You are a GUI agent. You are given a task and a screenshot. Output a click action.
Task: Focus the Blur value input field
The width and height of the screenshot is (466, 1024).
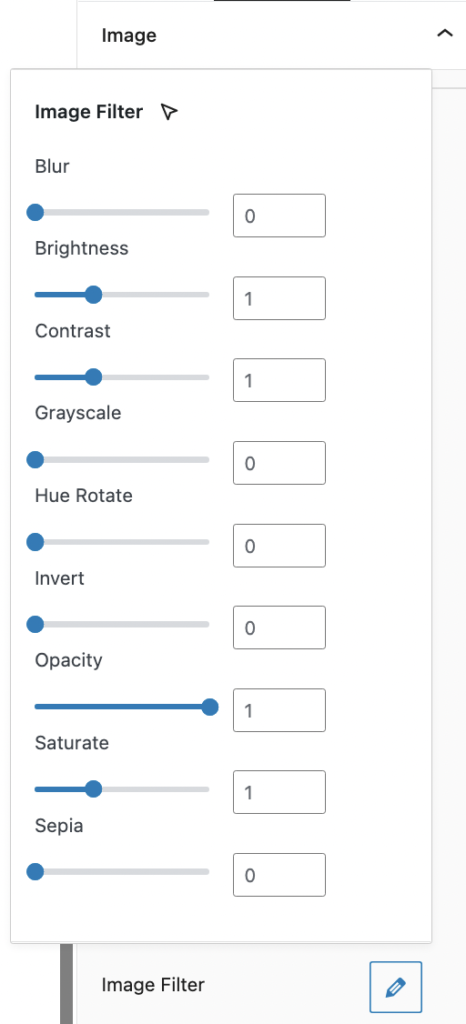[279, 216]
